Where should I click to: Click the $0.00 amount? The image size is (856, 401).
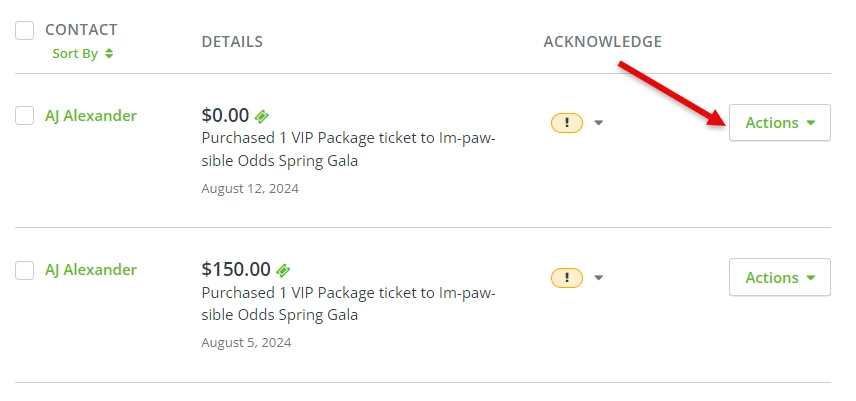225,116
